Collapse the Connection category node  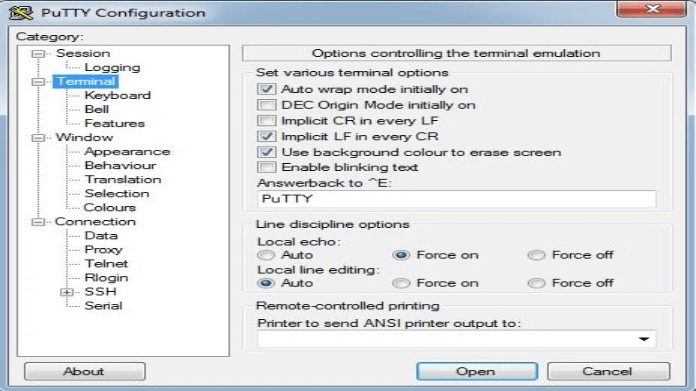(38, 222)
